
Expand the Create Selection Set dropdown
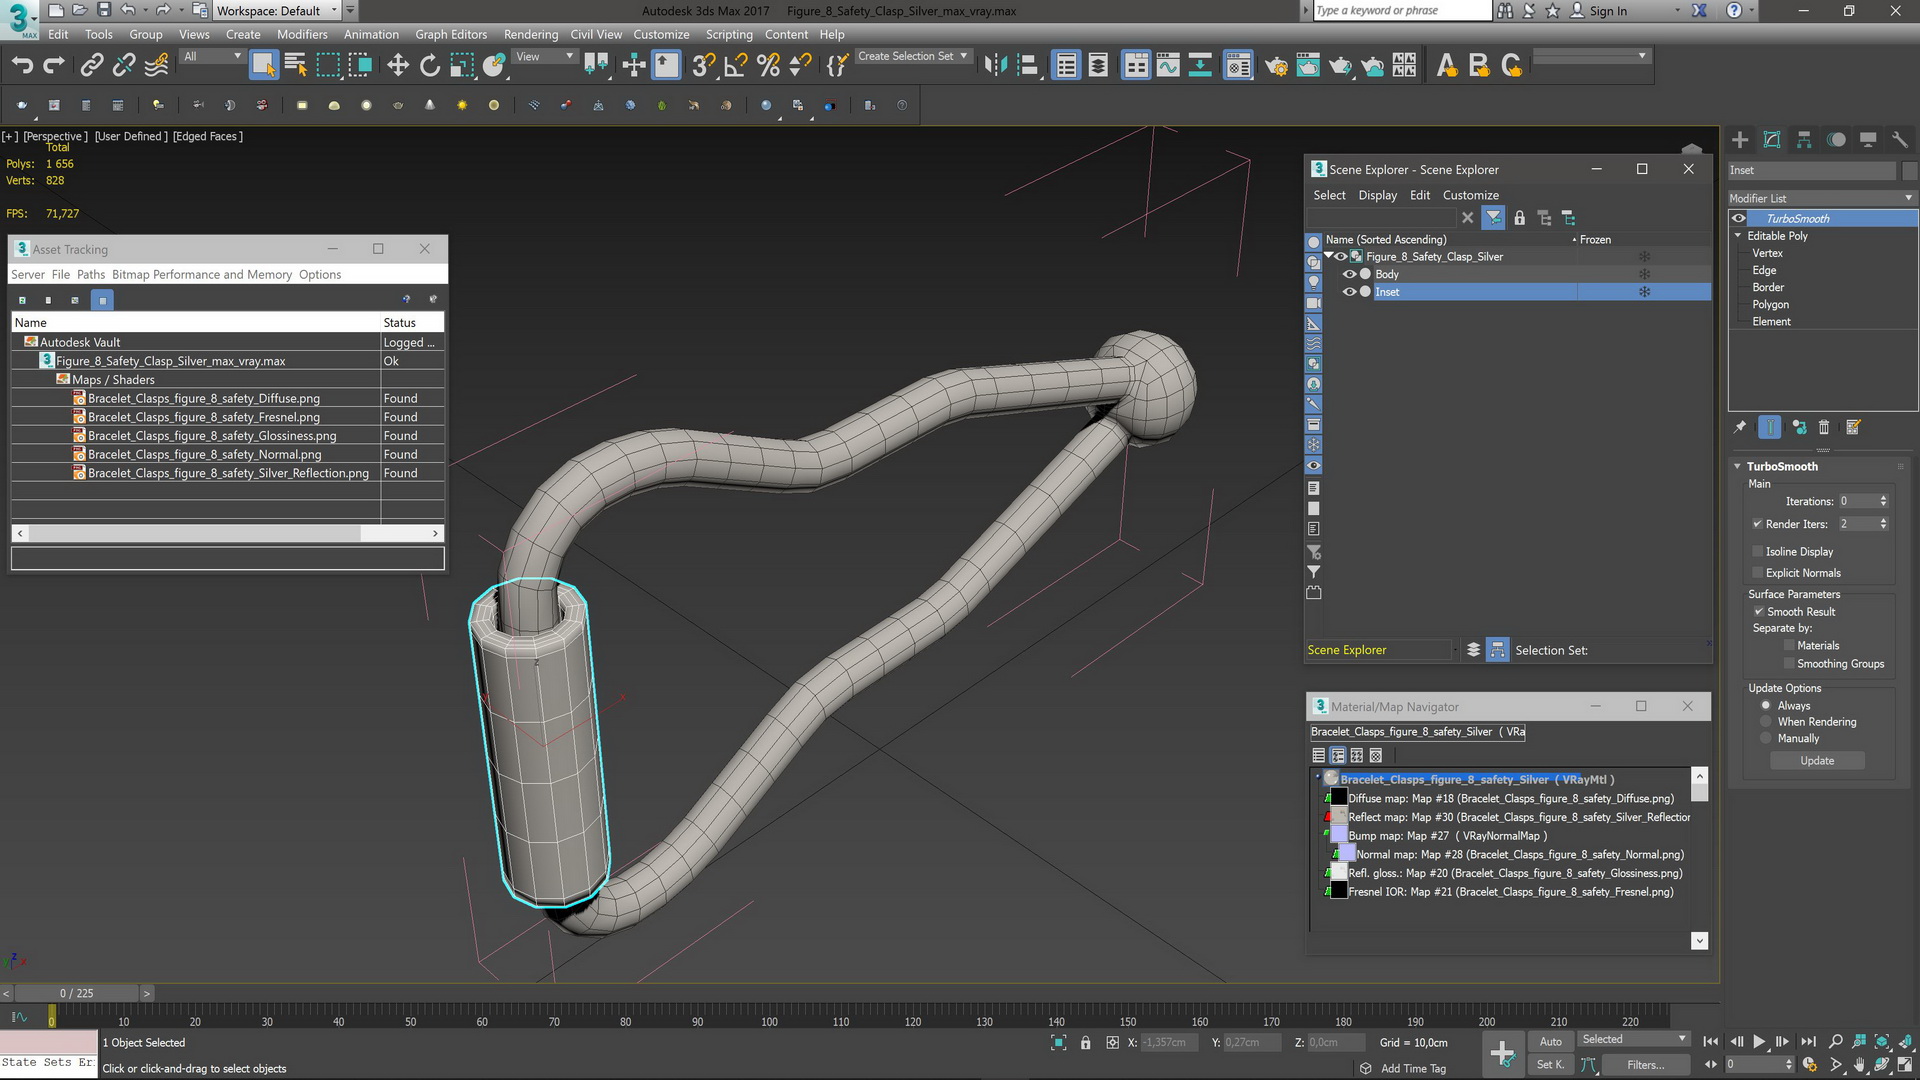tap(964, 57)
